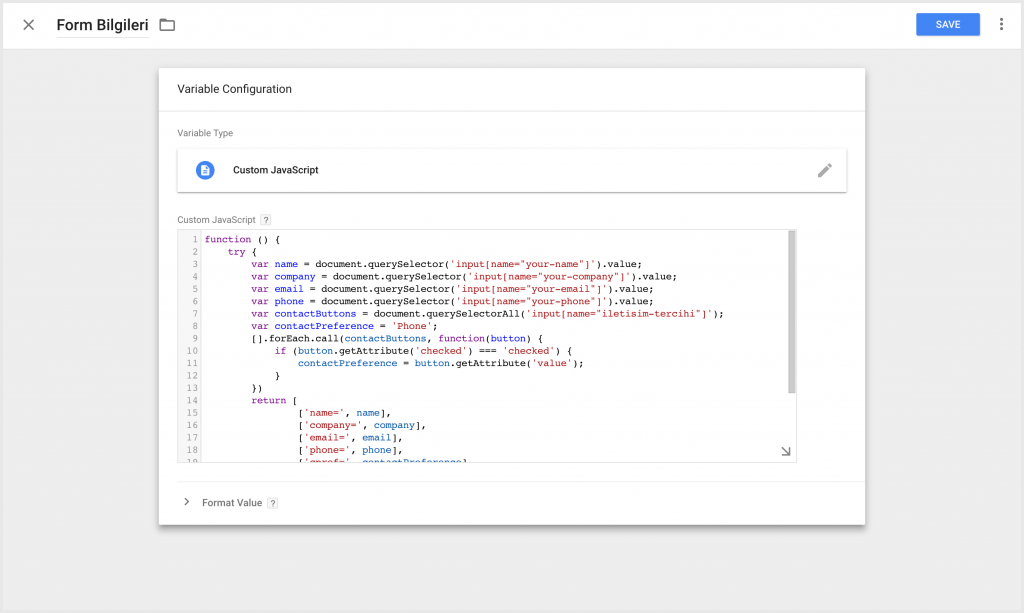Expand the Format Value section chevron

point(187,502)
